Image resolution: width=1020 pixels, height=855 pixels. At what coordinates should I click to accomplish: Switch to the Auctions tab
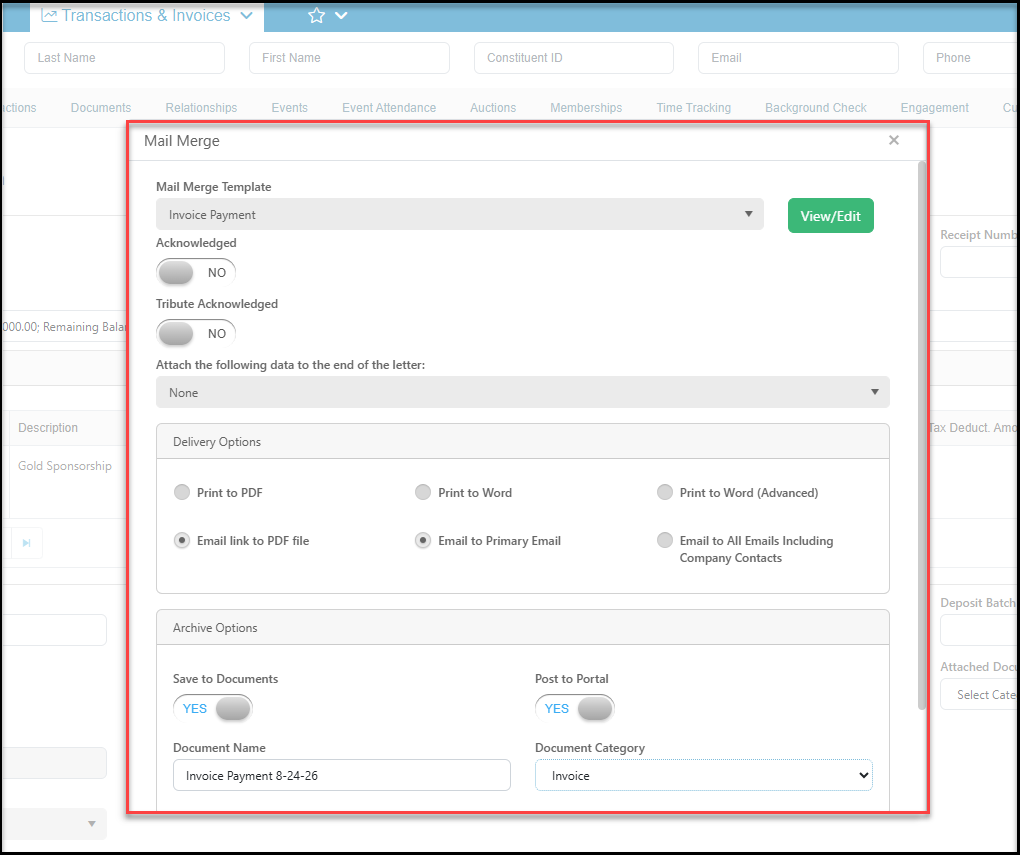point(493,108)
